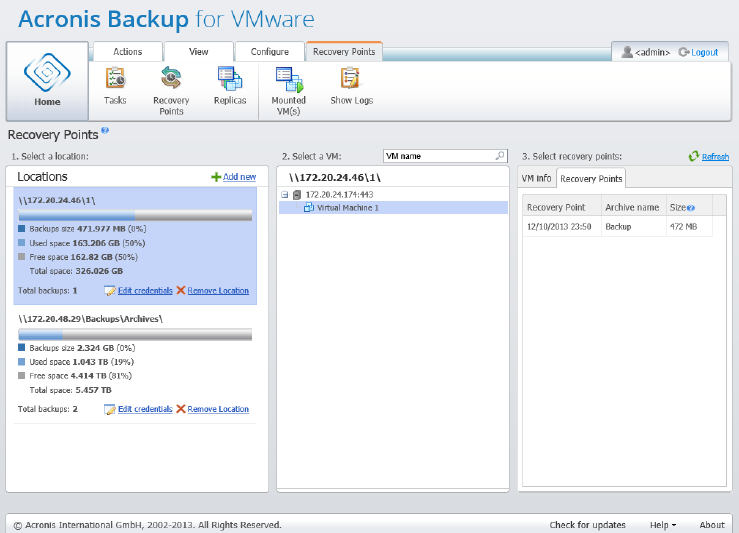The width and height of the screenshot is (739, 533).
Task: Edit credentials for \\172.20.24.46\1\ location
Action: point(145,290)
